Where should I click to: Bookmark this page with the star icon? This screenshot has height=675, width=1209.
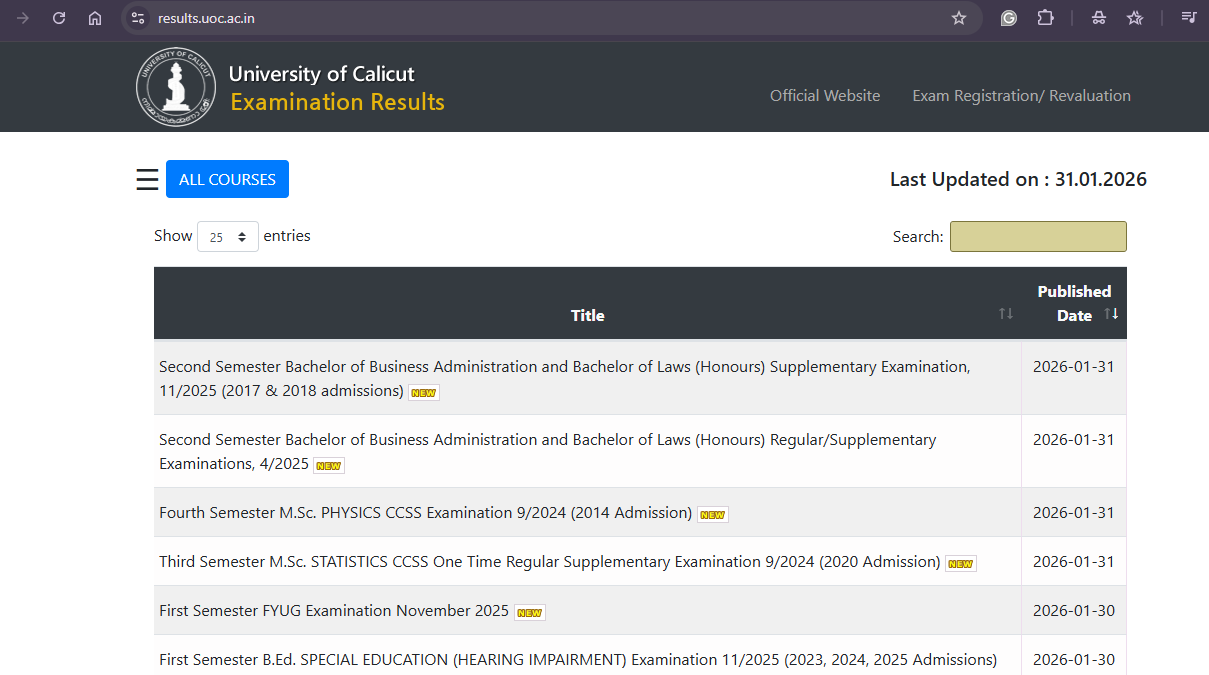point(958,18)
